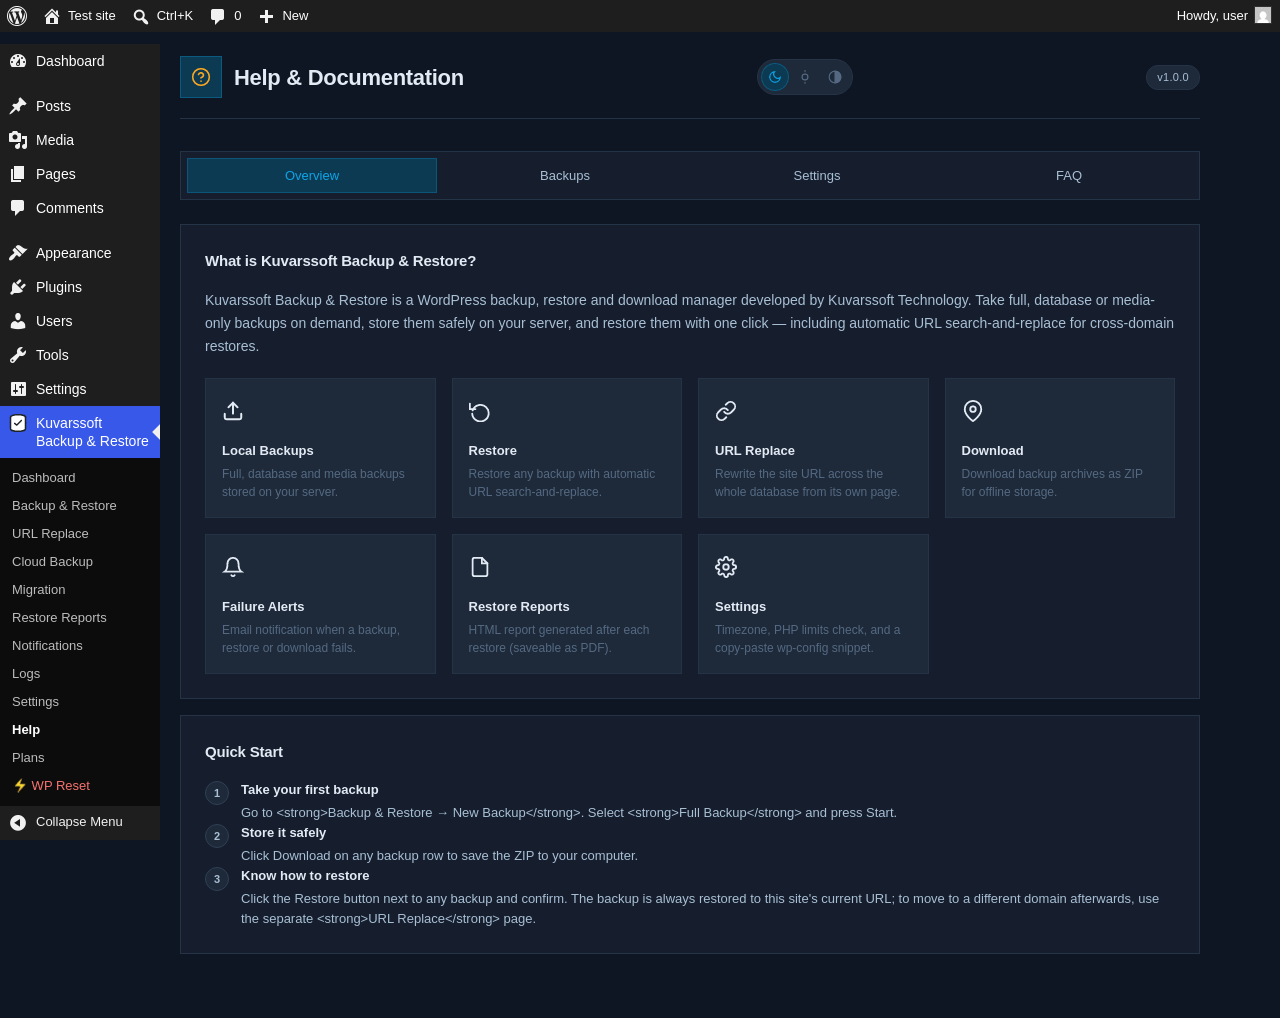The height and width of the screenshot is (1018, 1280).
Task: Click the Tools wrench icon
Action: tap(18, 355)
